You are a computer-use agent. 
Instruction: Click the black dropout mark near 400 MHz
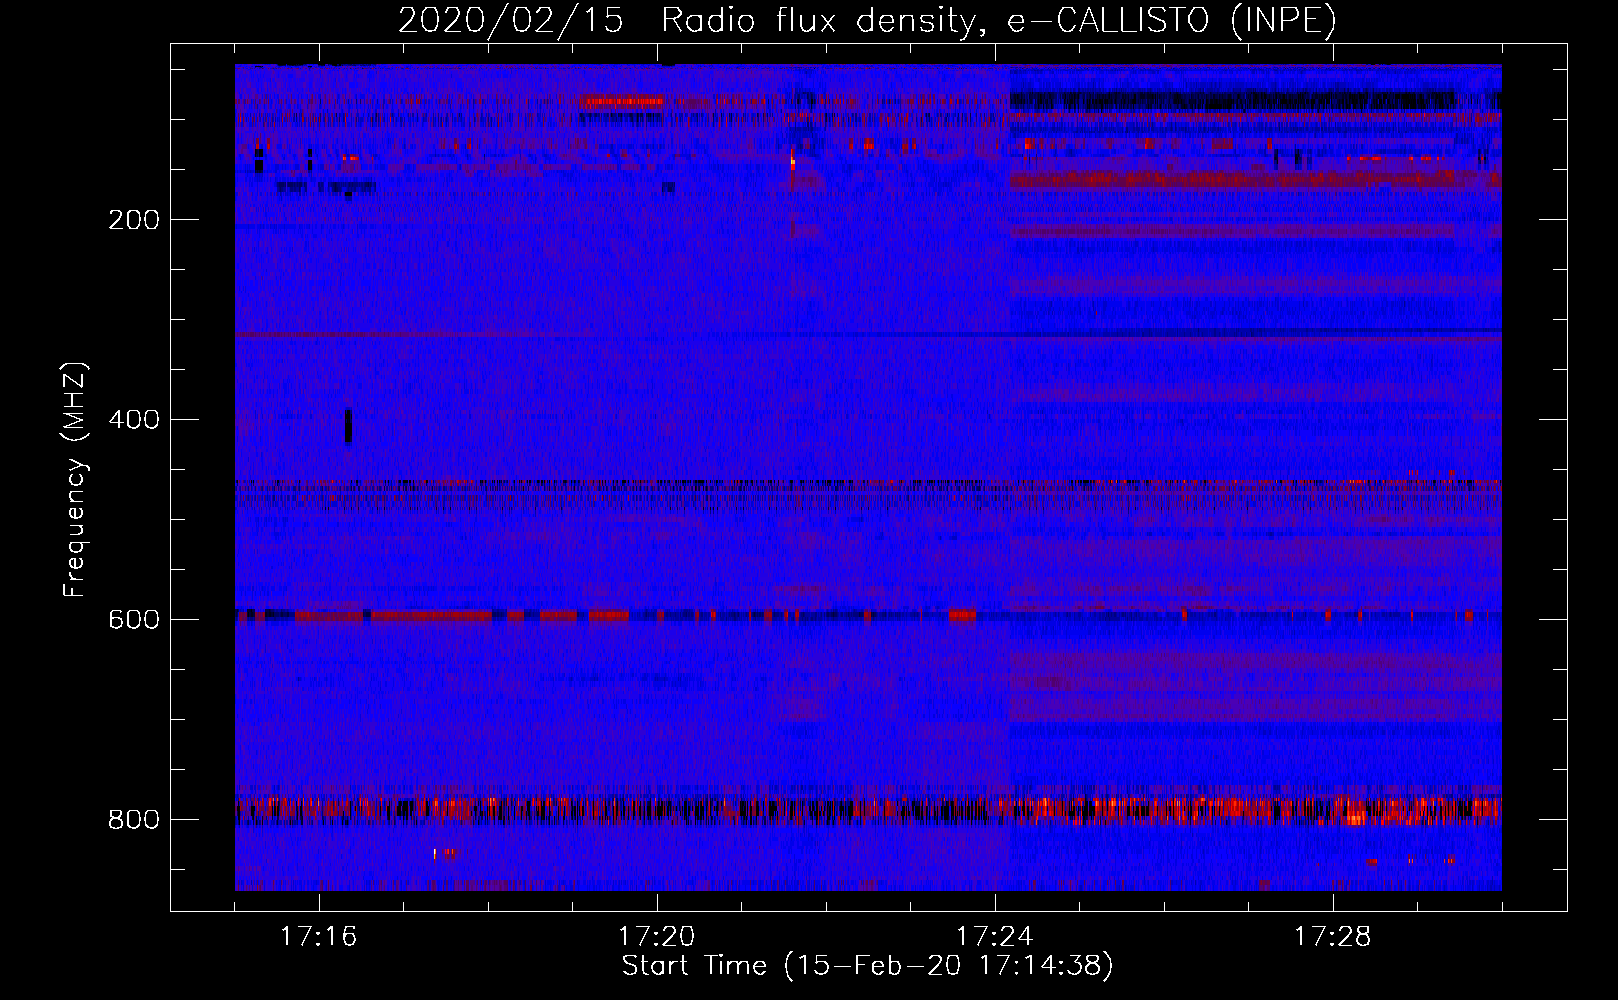(348, 425)
